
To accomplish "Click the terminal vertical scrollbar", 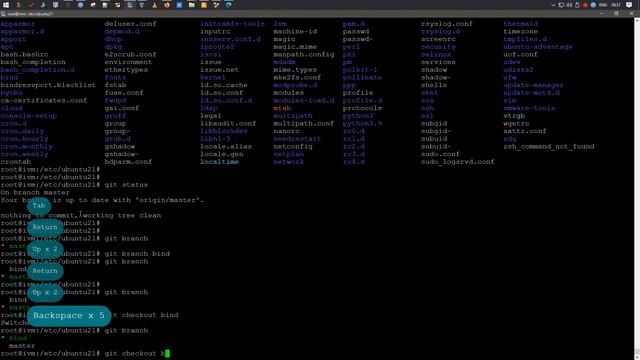I will [x=637, y=188].
